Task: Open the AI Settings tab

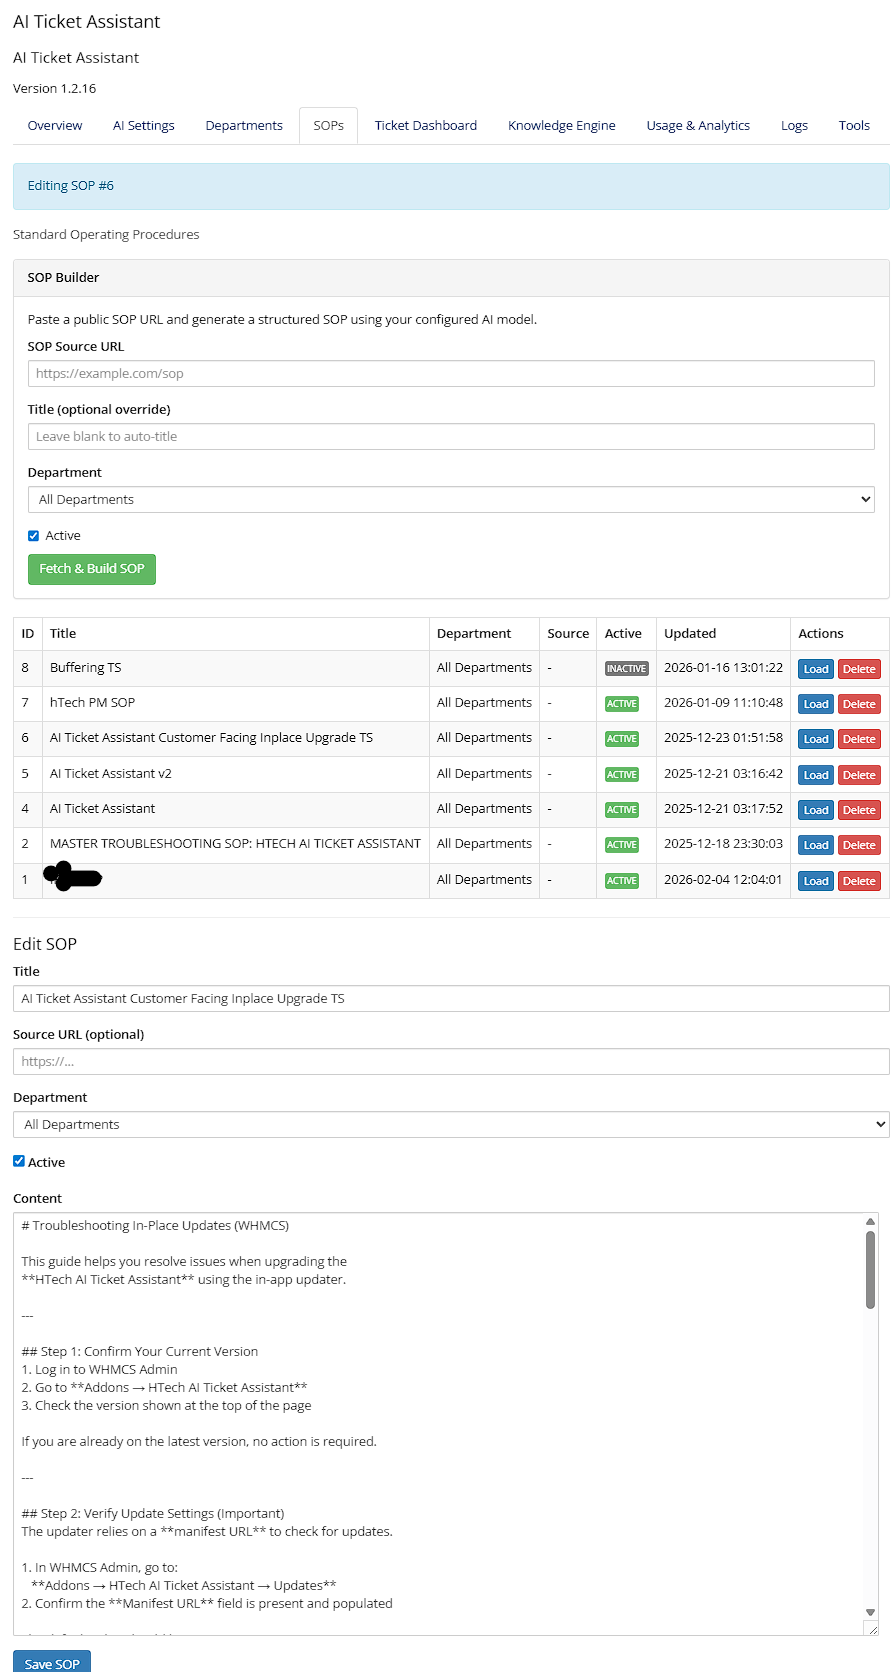Action: click(143, 126)
